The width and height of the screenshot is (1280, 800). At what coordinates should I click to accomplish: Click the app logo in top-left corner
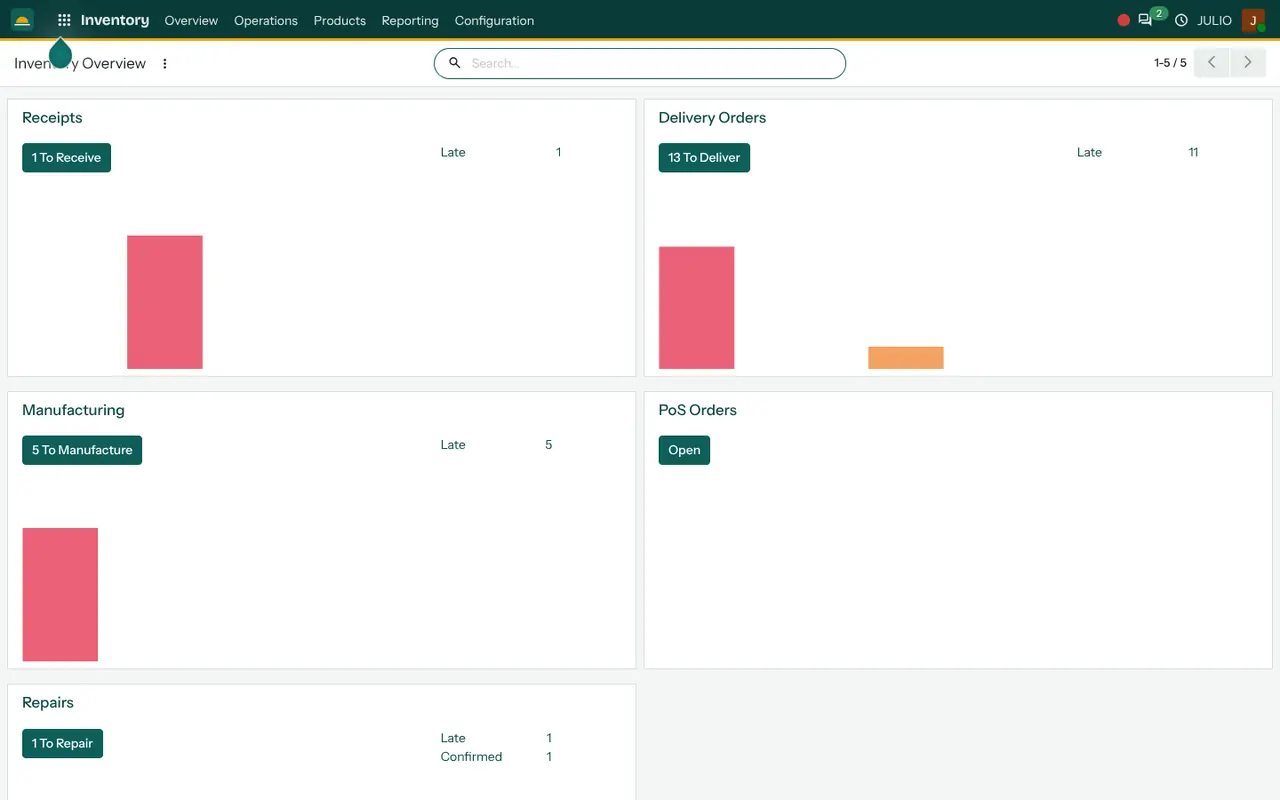(22, 20)
